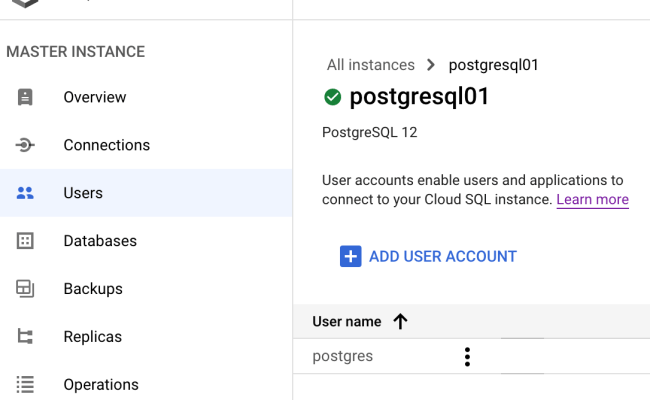This screenshot has width=650, height=400.
Task: Click the MASTER INSTANCE section label
Action: [x=75, y=52]
